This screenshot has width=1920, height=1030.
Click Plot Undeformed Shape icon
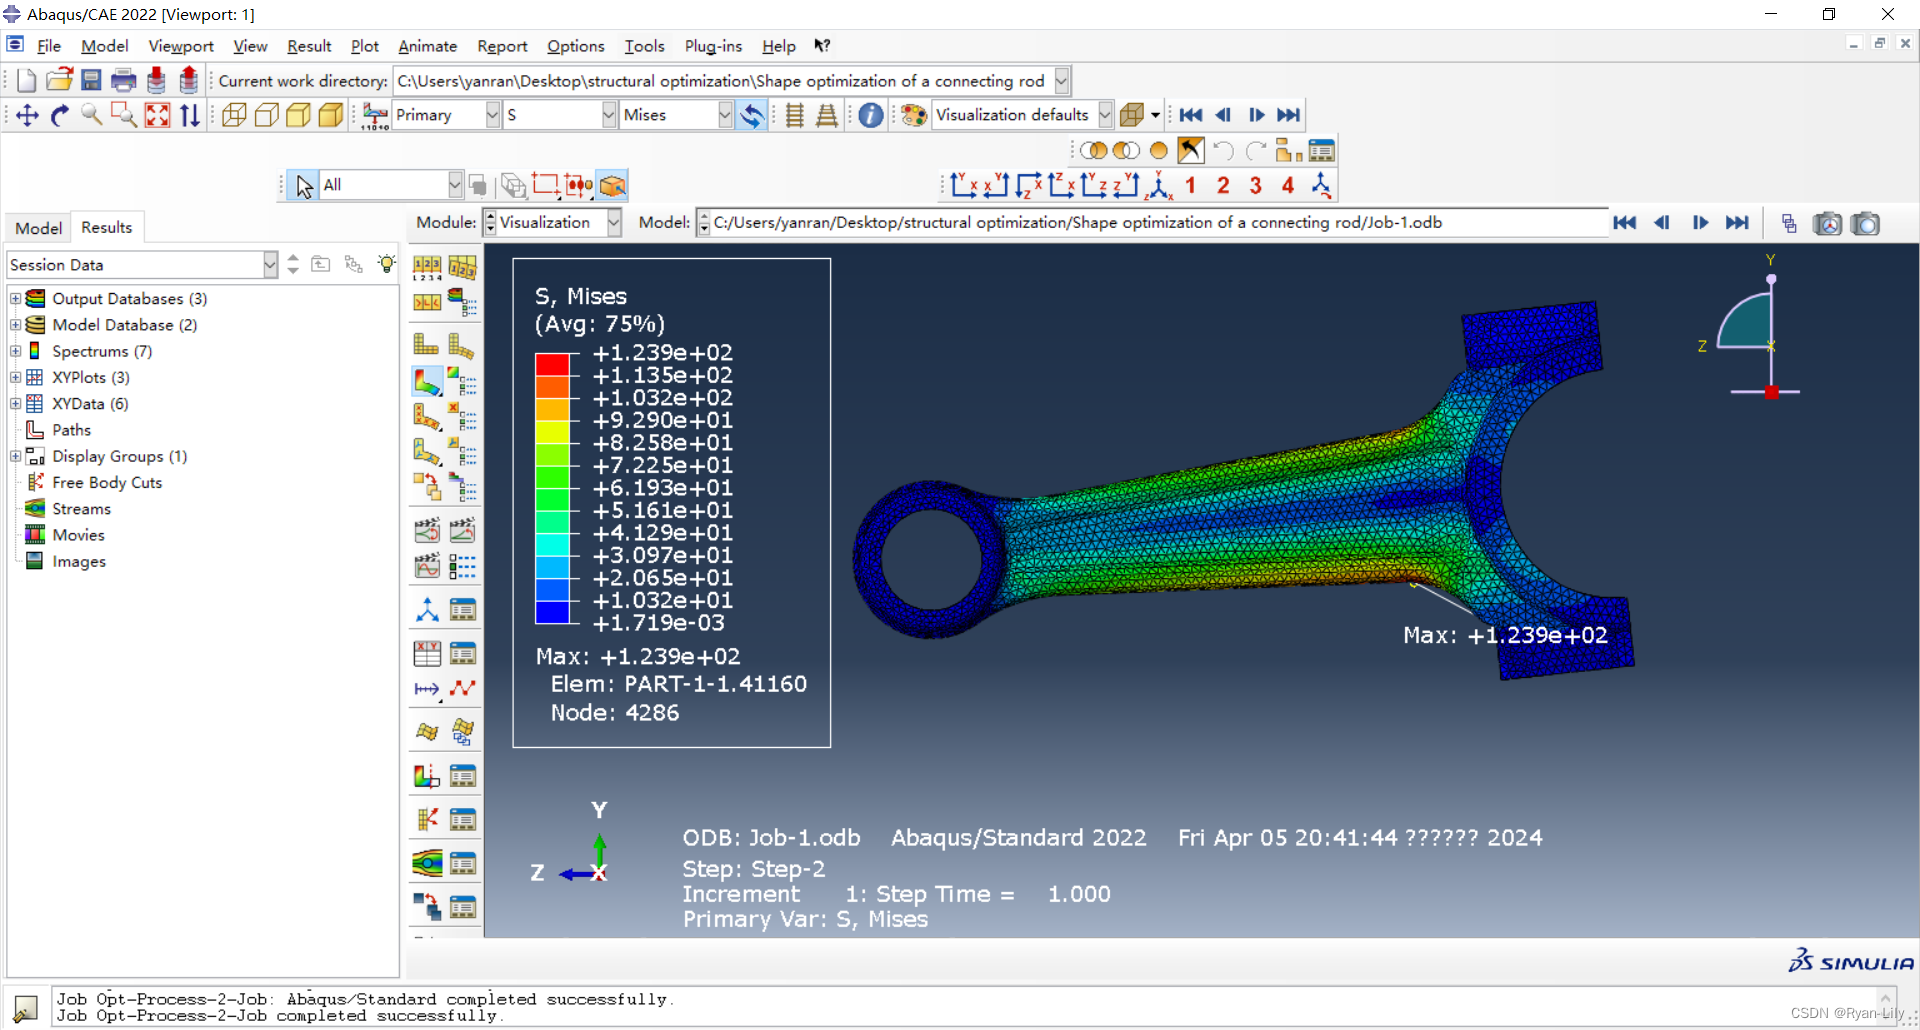coord(426,345)
